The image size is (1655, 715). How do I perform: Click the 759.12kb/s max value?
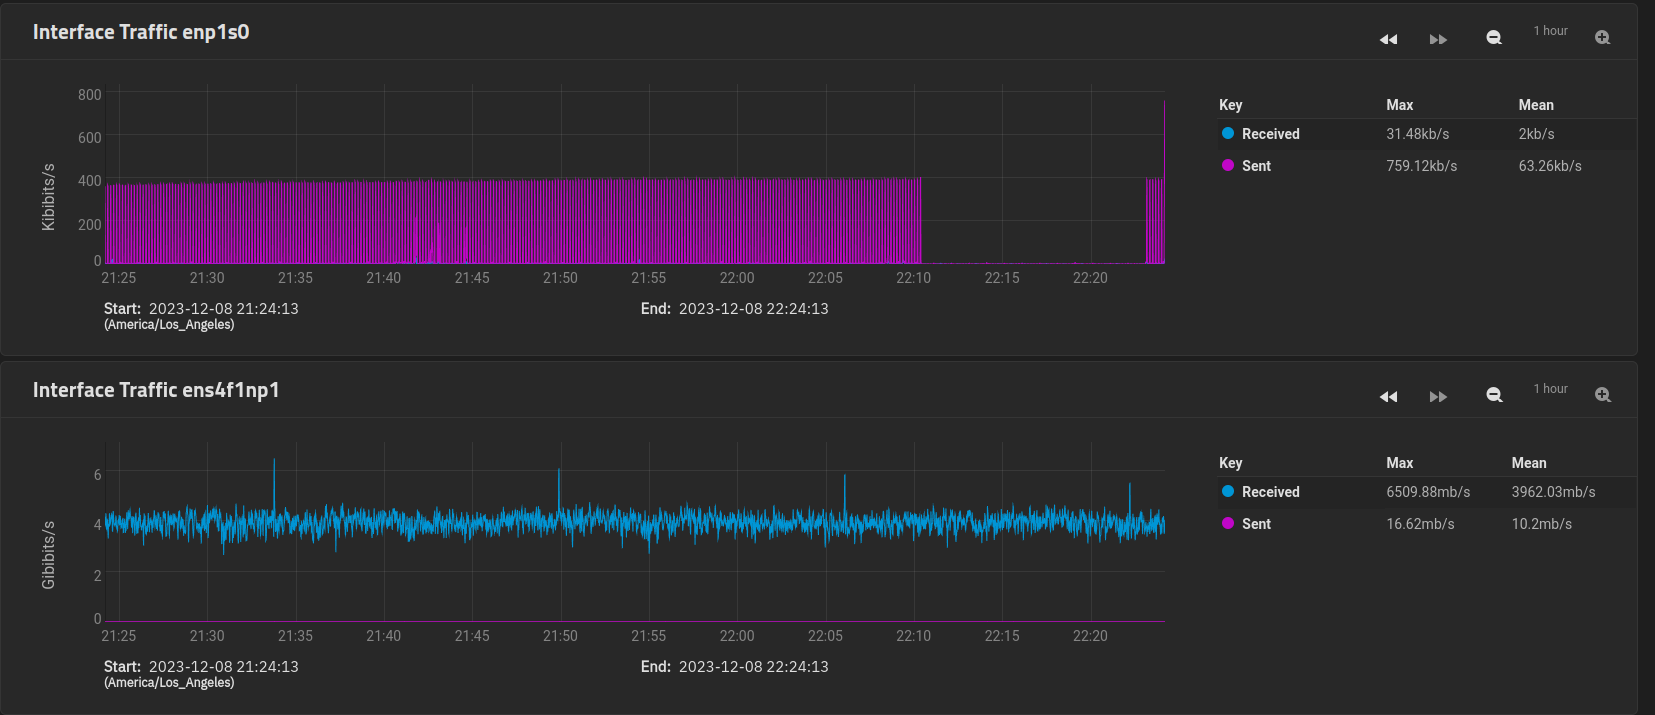pyautogui.click(x=1422, y=166)
